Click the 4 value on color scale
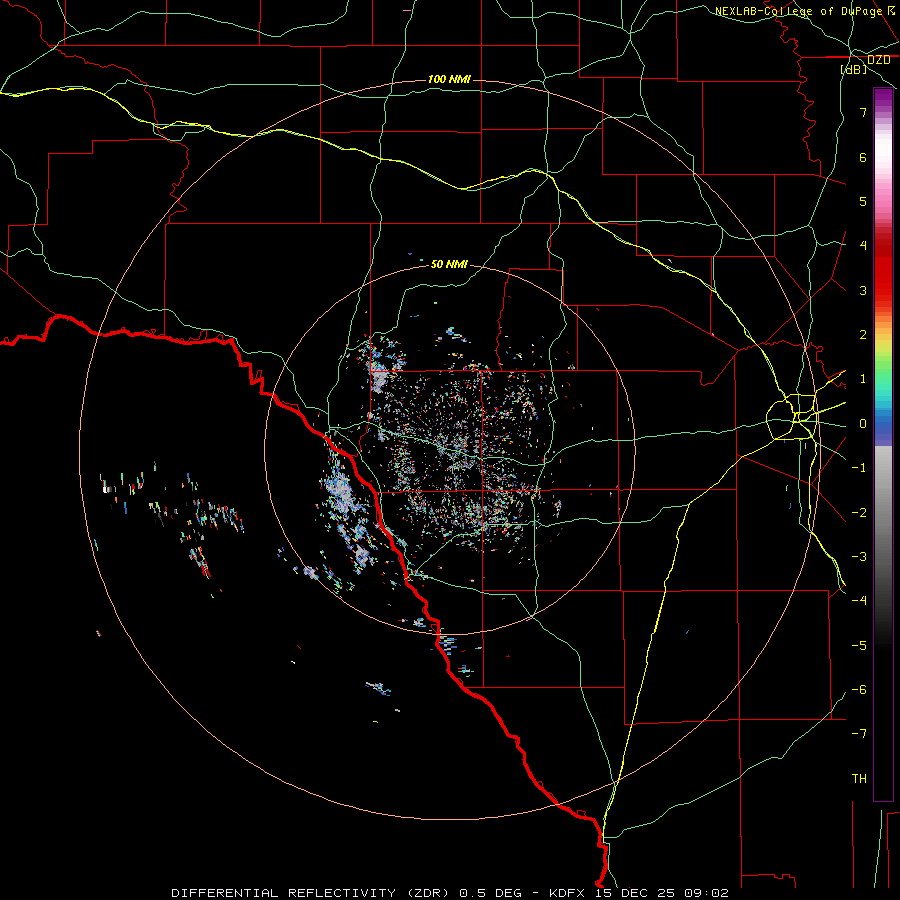The image size is (900, 900). tap(863, 246)
